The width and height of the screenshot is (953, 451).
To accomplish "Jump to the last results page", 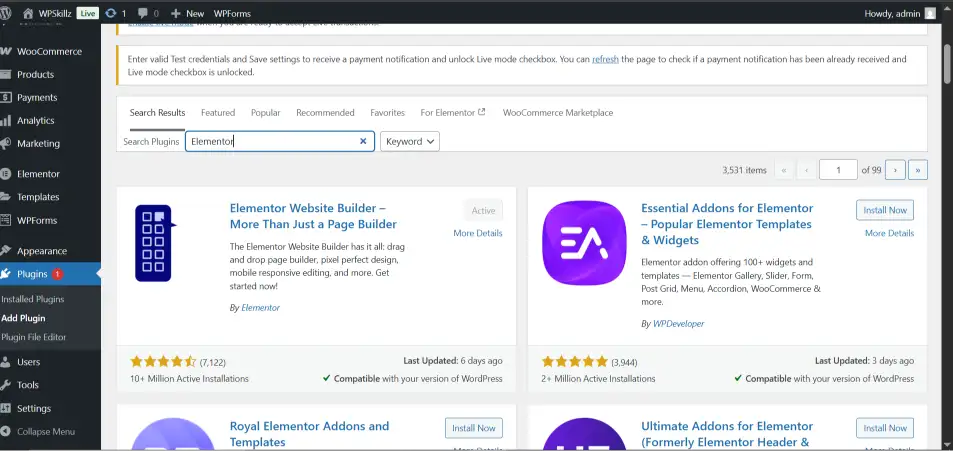I will [918, 170].
